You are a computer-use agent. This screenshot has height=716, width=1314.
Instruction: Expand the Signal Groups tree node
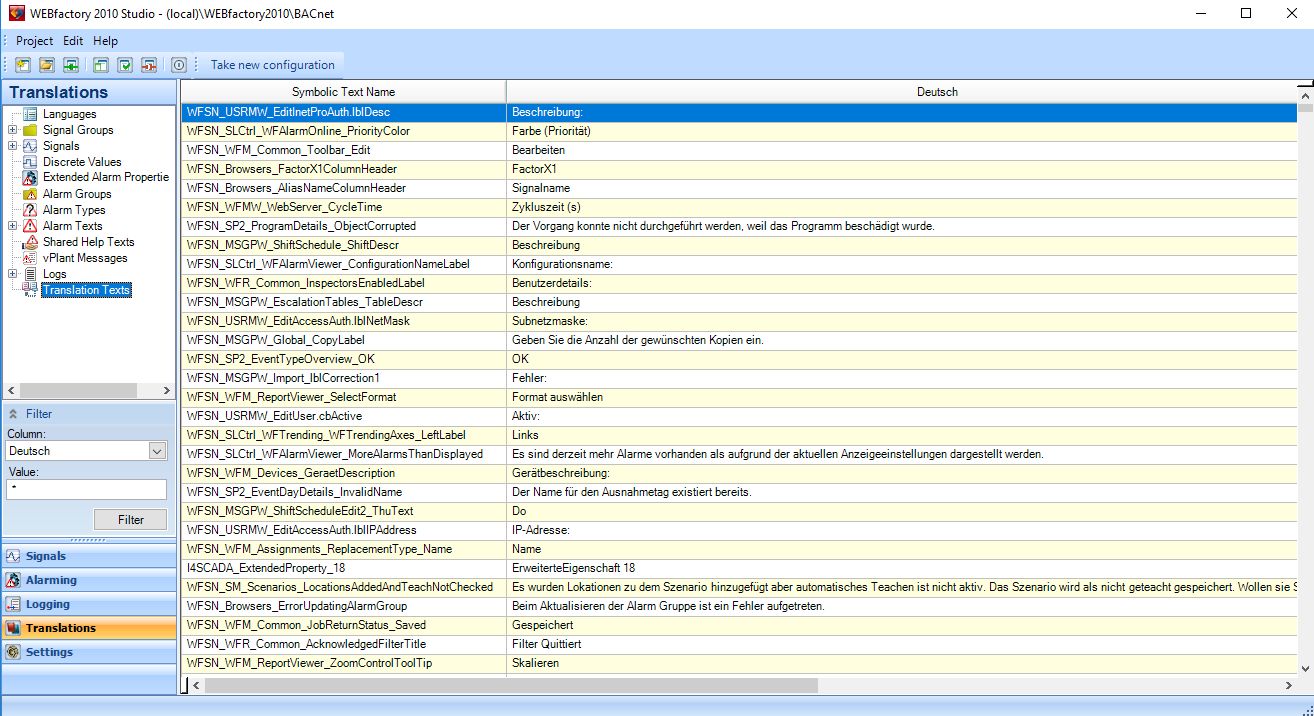(12, 130)
